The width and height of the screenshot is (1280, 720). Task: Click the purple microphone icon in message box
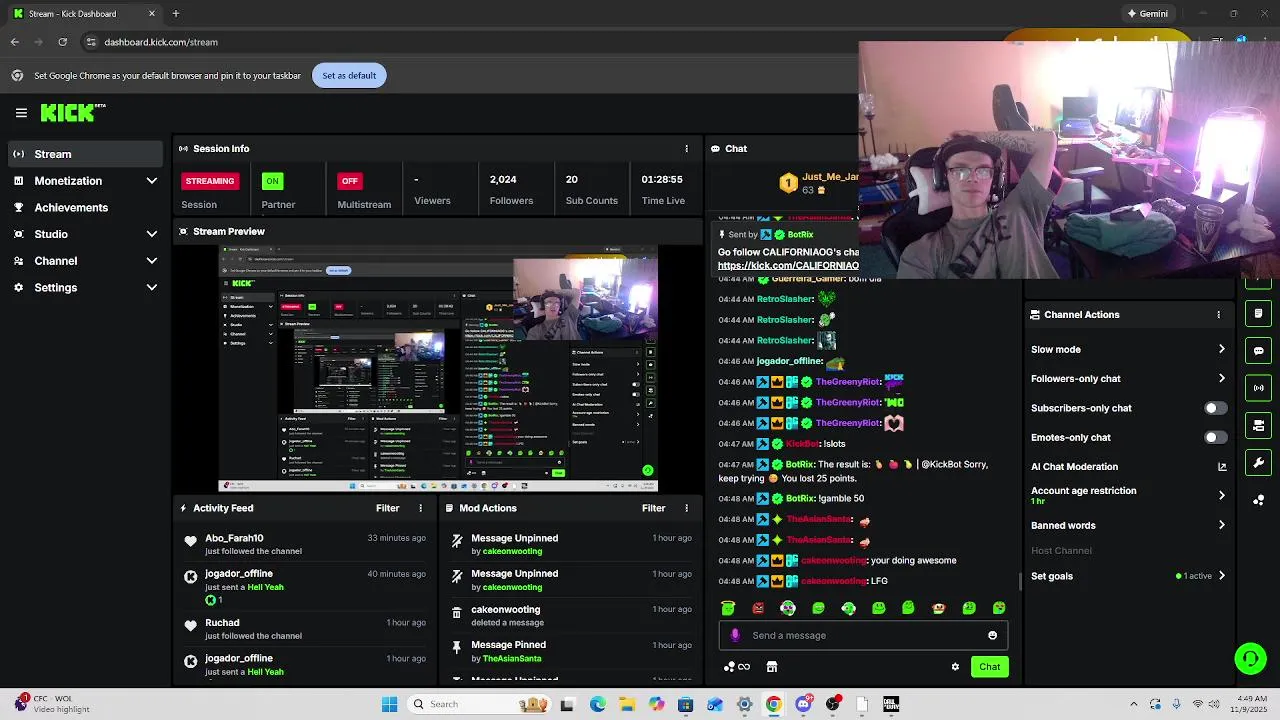click(735, 635)
